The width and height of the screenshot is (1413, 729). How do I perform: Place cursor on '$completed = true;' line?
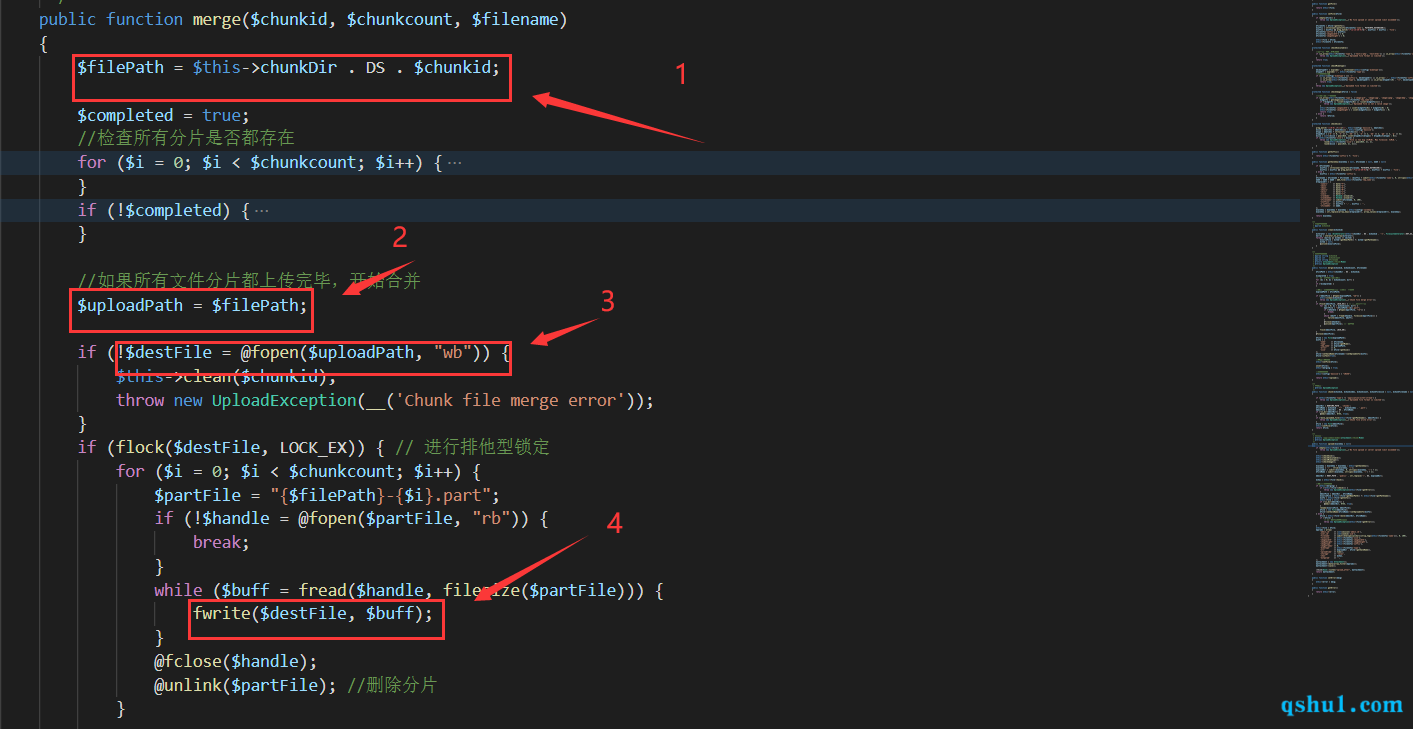click(x=164, y=115)
